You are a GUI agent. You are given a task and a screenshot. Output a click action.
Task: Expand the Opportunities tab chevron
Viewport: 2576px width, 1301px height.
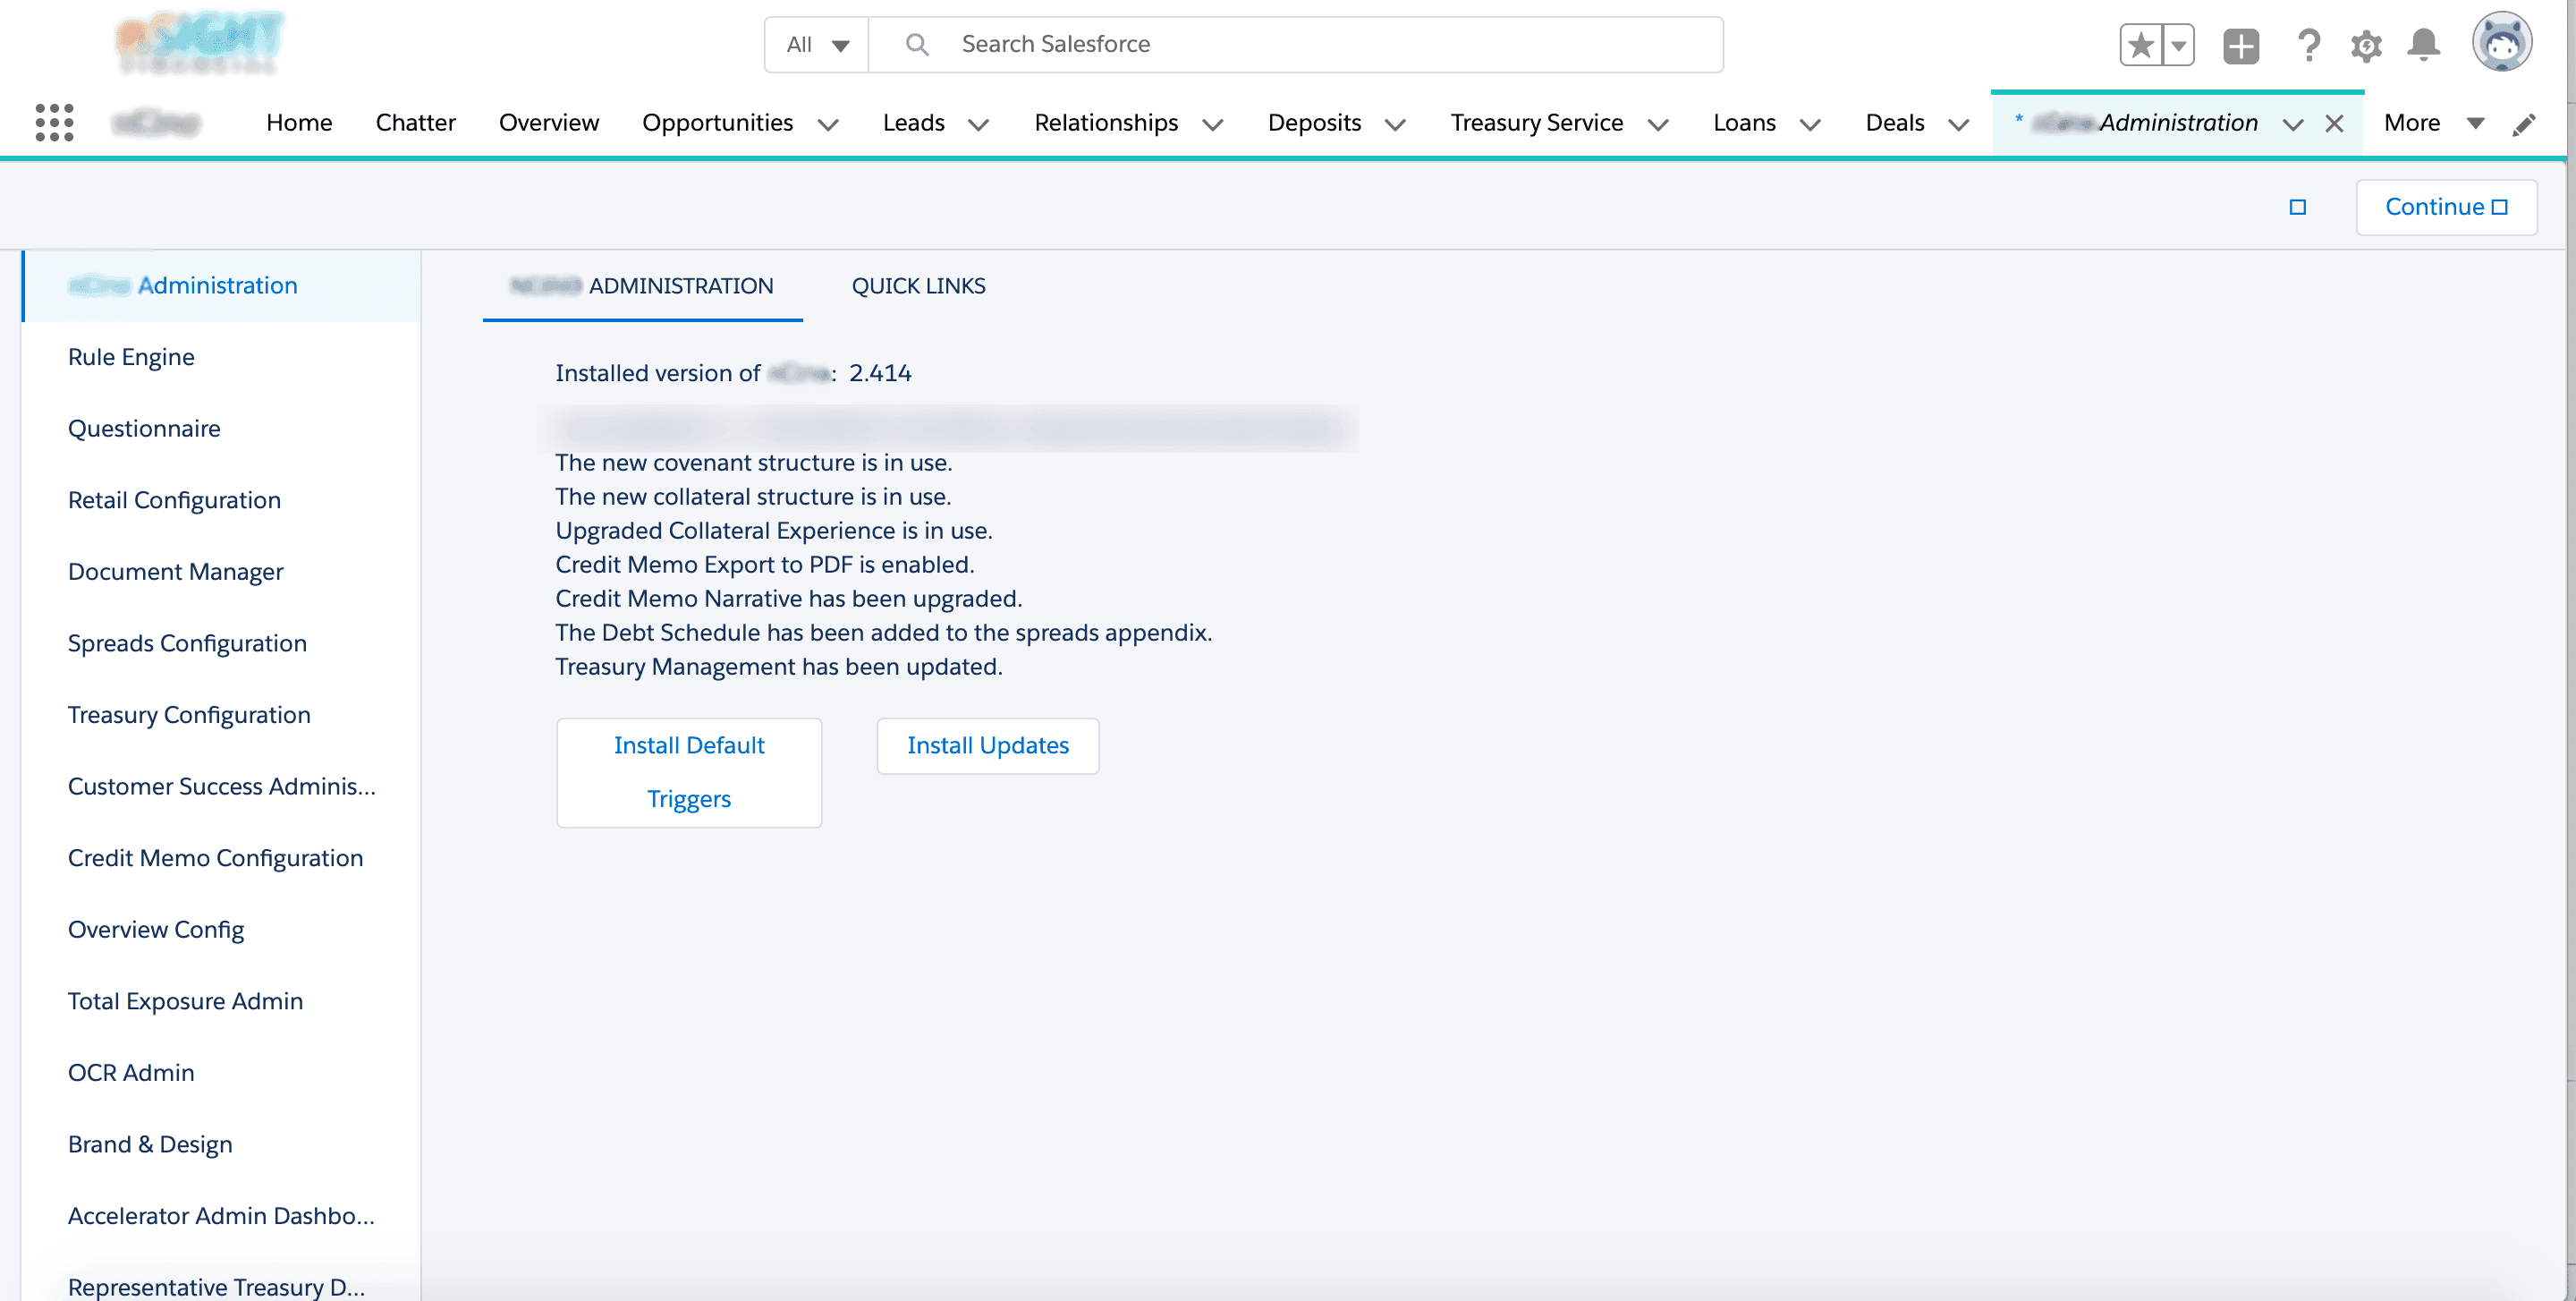(x=828, y=124)
